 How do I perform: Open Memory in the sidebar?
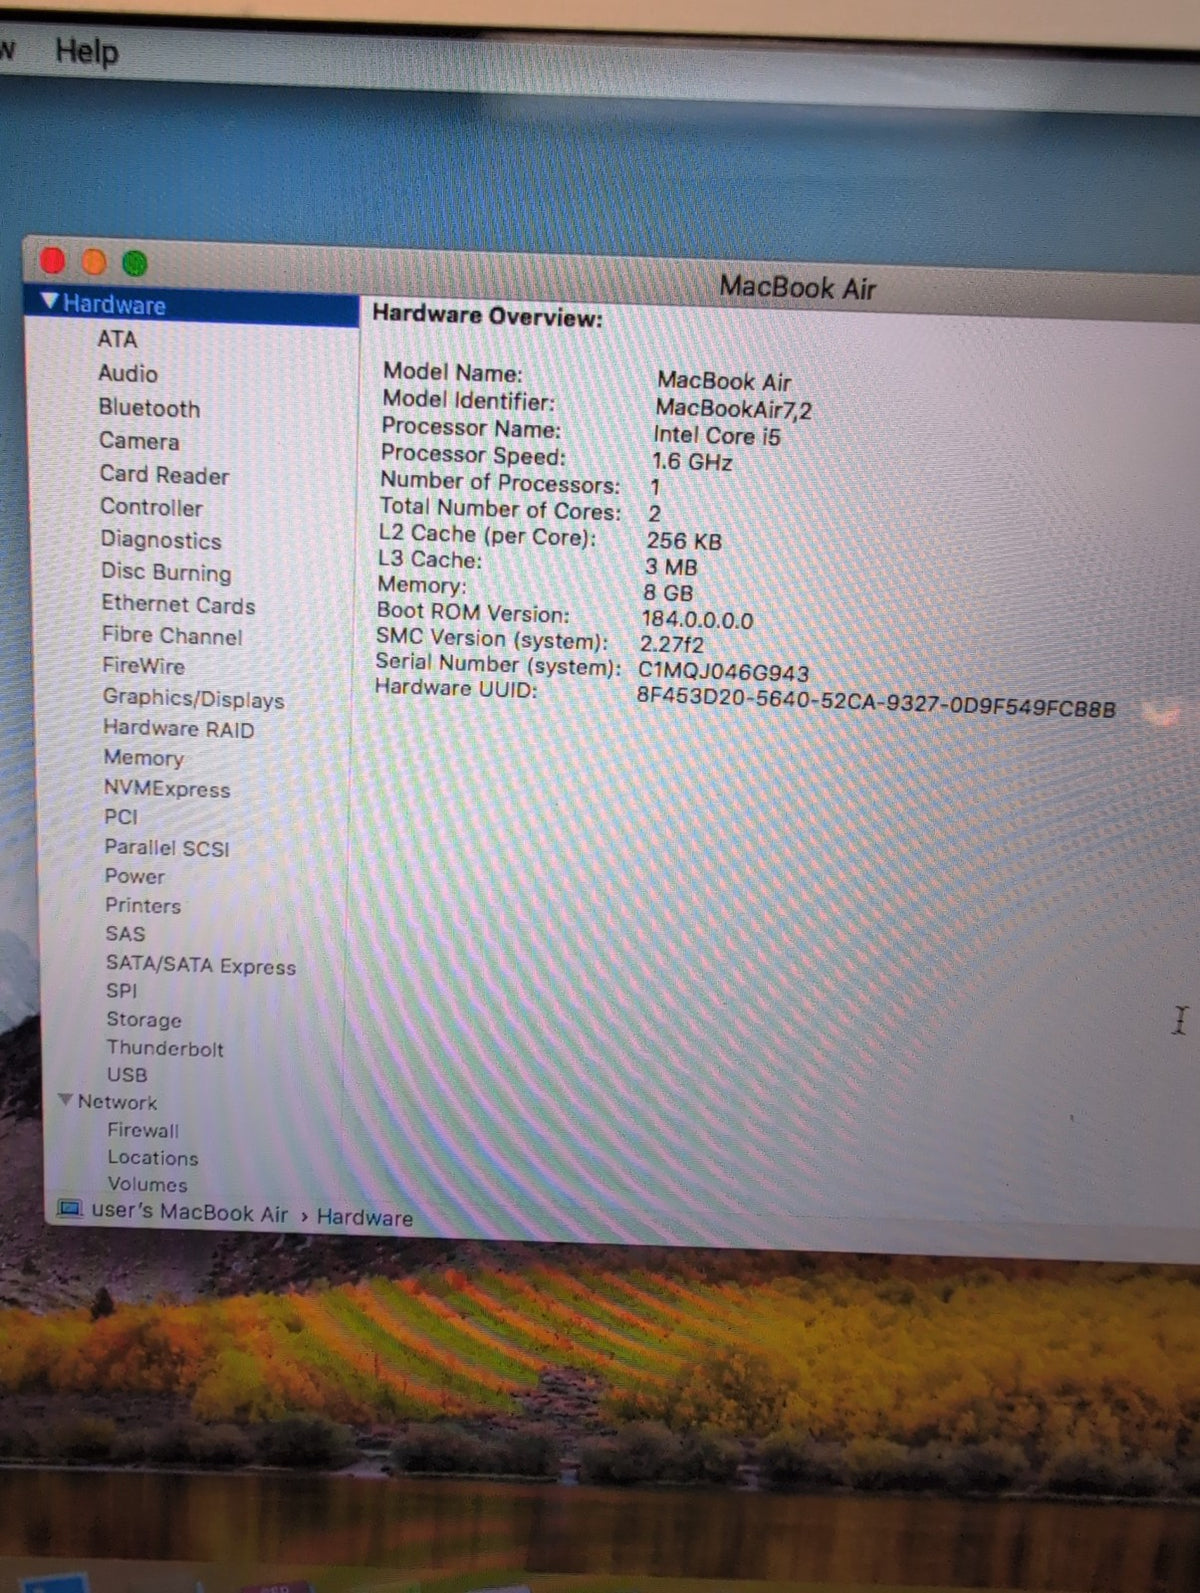point(144,758)
